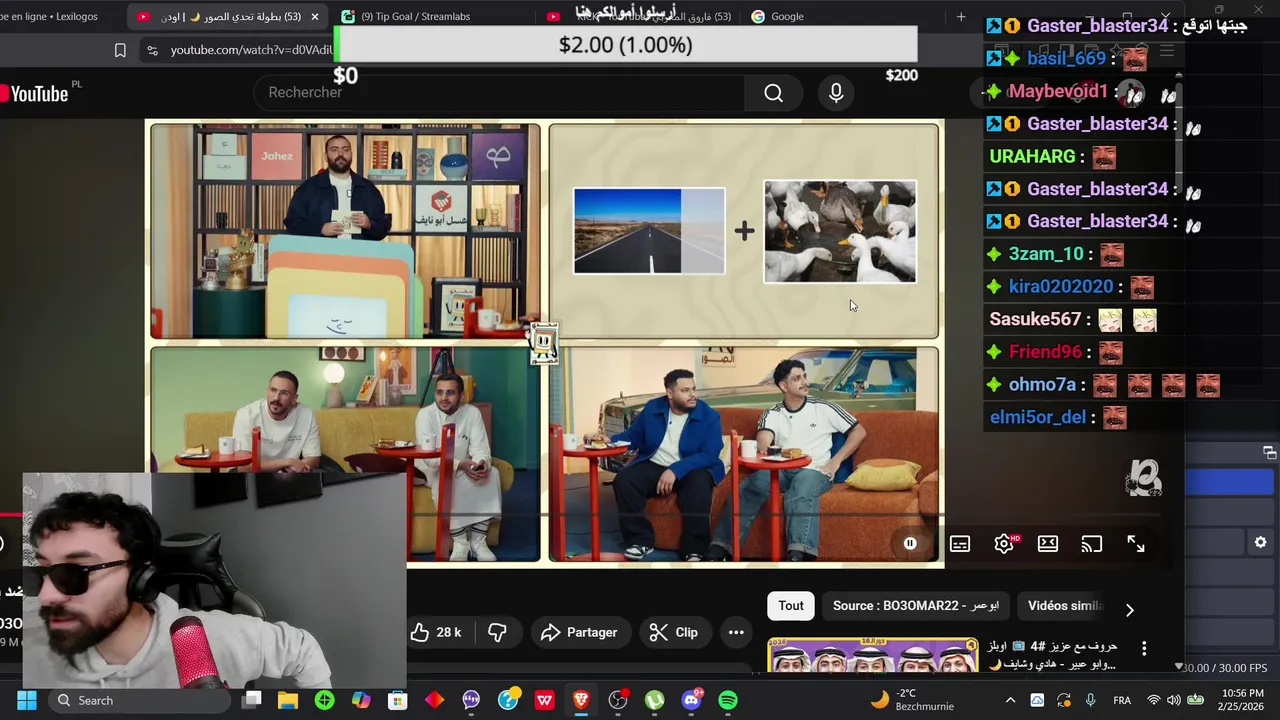The height and width of the screenshot is (720, 1280).
Task: Open uTorrent from the taskbar
Action: click(654, 700)
